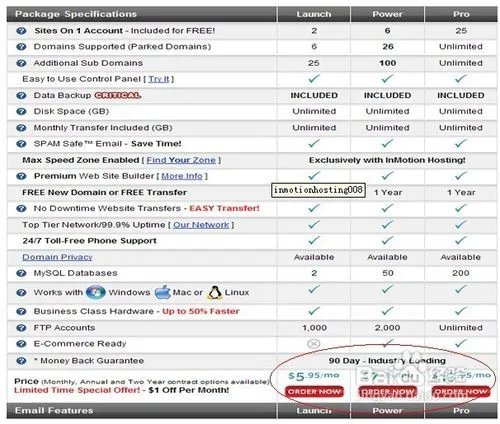500x424 pixels.
Task: Click help icon beside Domains Supported
Action: (x=21, y=47)
